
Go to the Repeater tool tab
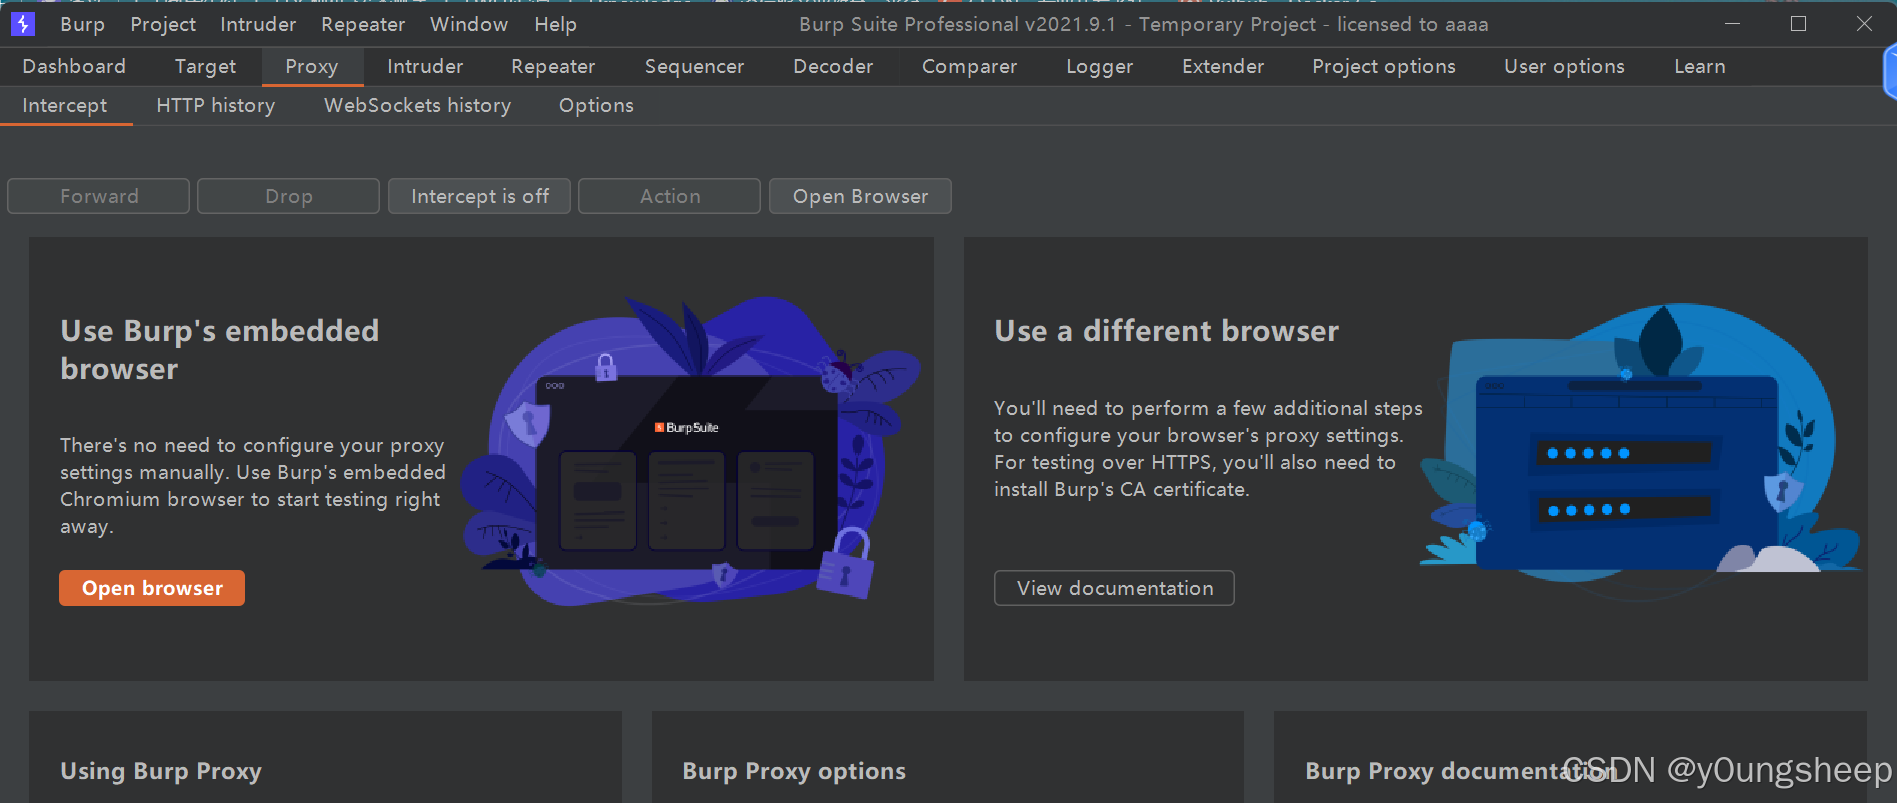(553, 66)
